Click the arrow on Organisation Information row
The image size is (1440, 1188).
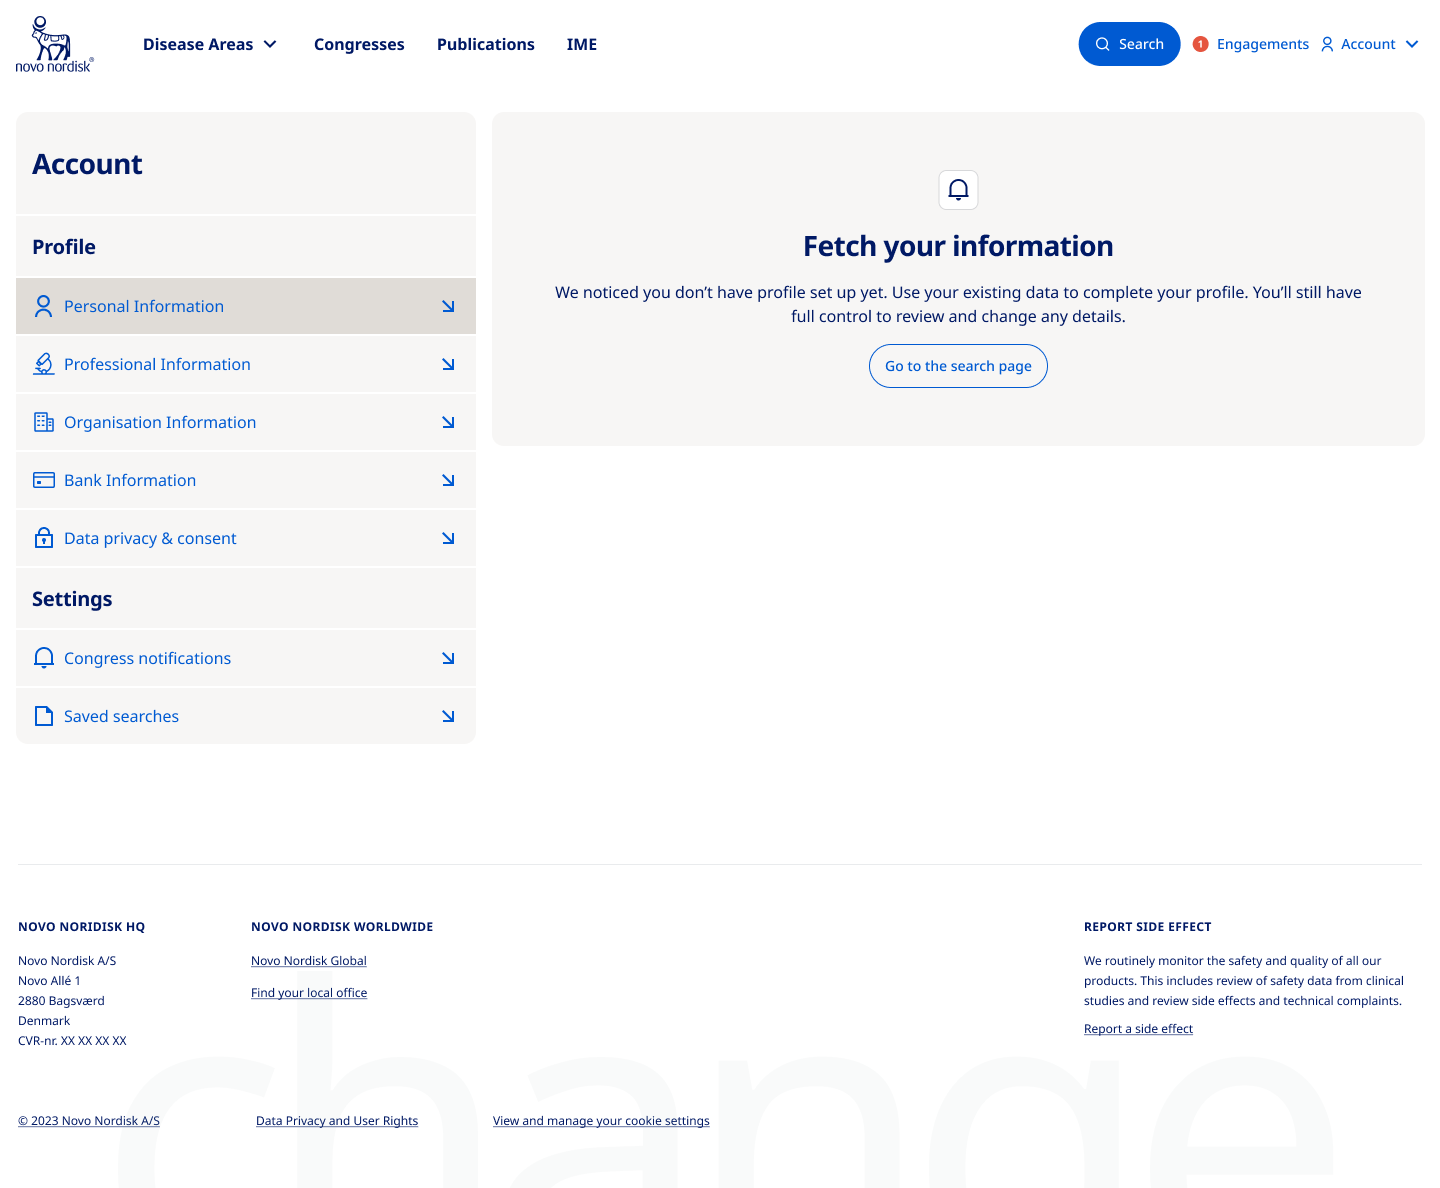pyautogui.click(x=448, y=422)
